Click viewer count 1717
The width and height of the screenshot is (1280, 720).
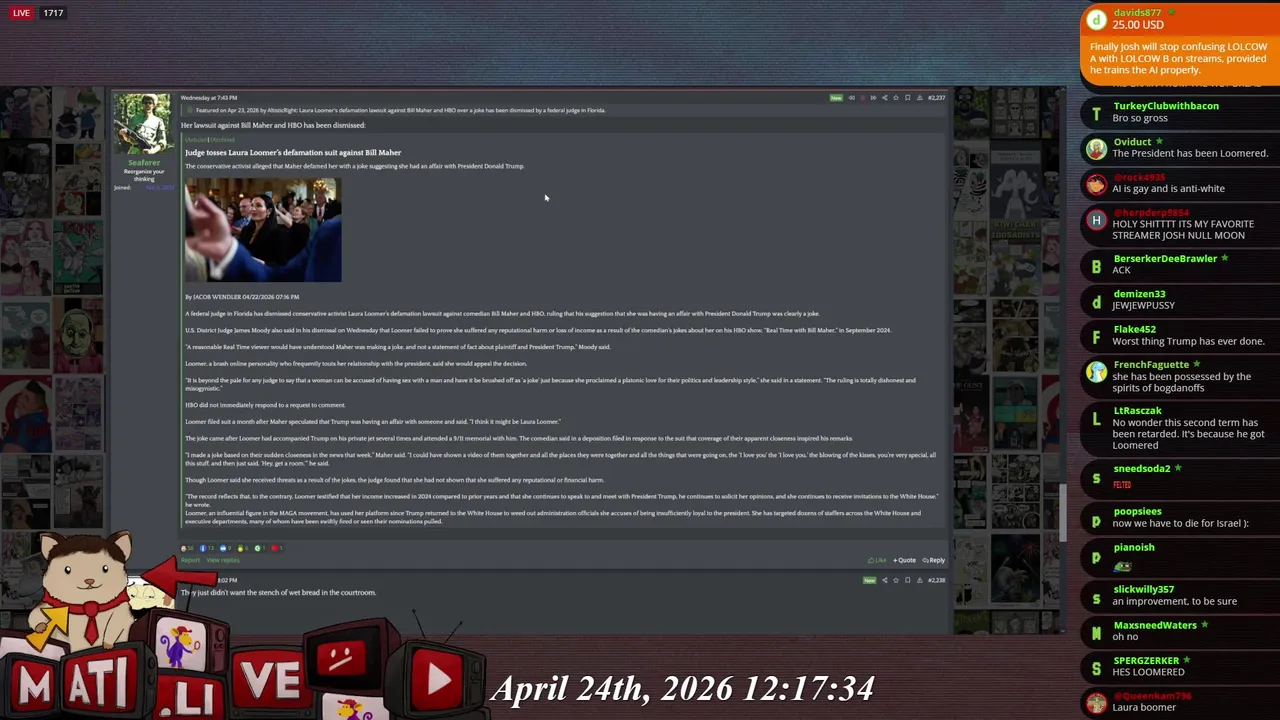click(x=53, y=13)
